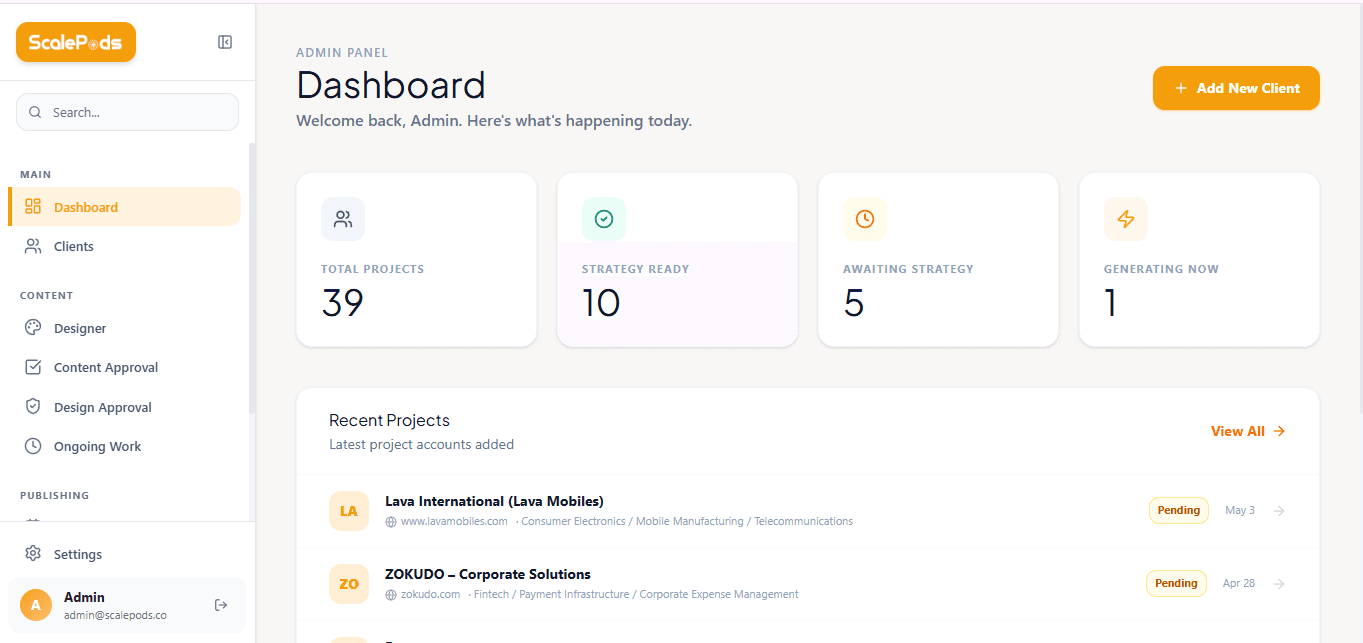Open zokudo.com link
This screenshot has width=1363, height=643.
pyautogui.click(x=431, y=595)
